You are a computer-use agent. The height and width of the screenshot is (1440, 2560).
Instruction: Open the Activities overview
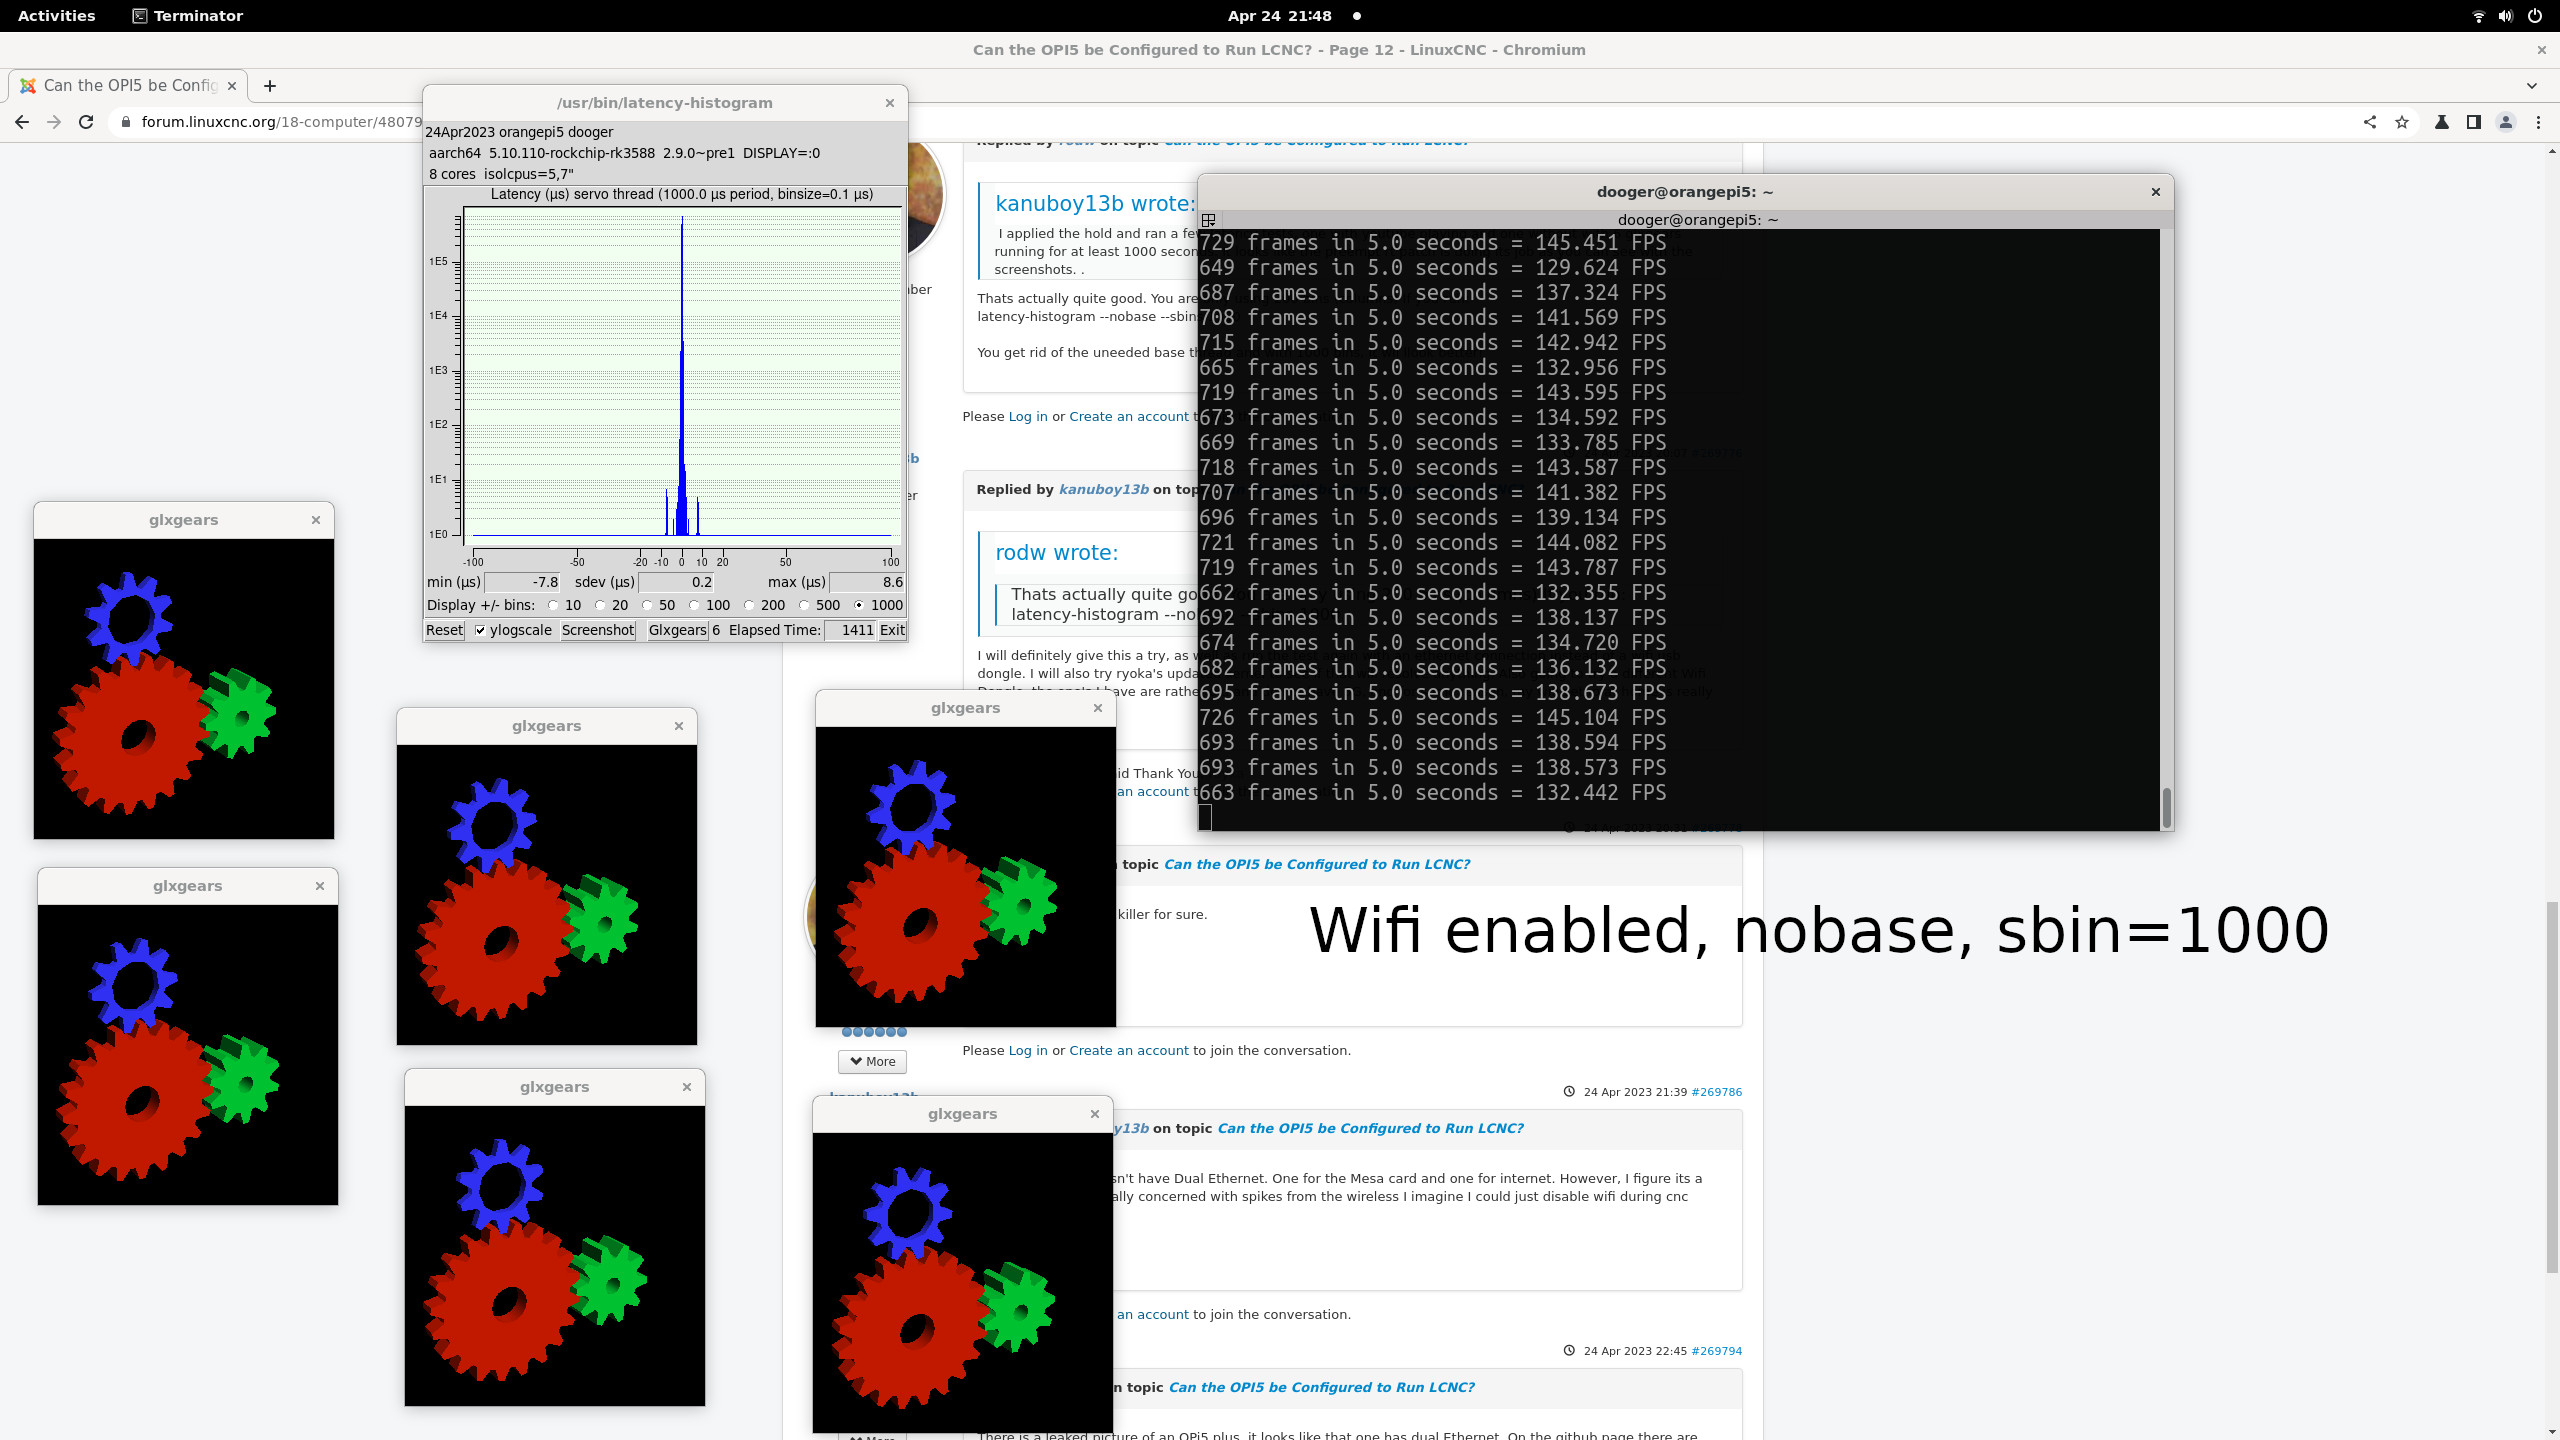pos(57,16)
